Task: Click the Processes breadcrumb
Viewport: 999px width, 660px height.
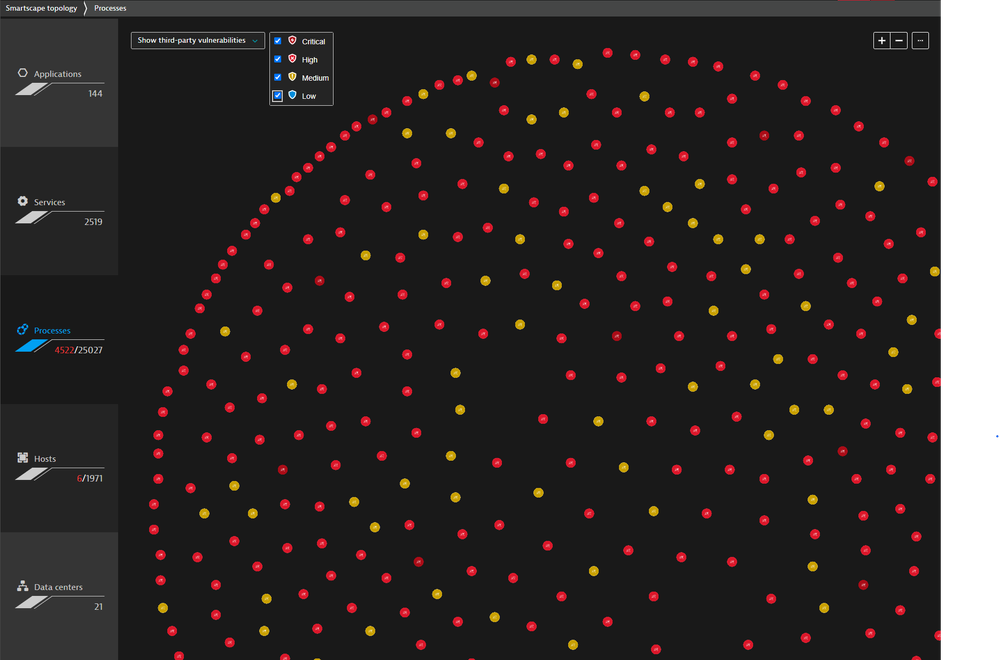Action: [x=110, y=8]
